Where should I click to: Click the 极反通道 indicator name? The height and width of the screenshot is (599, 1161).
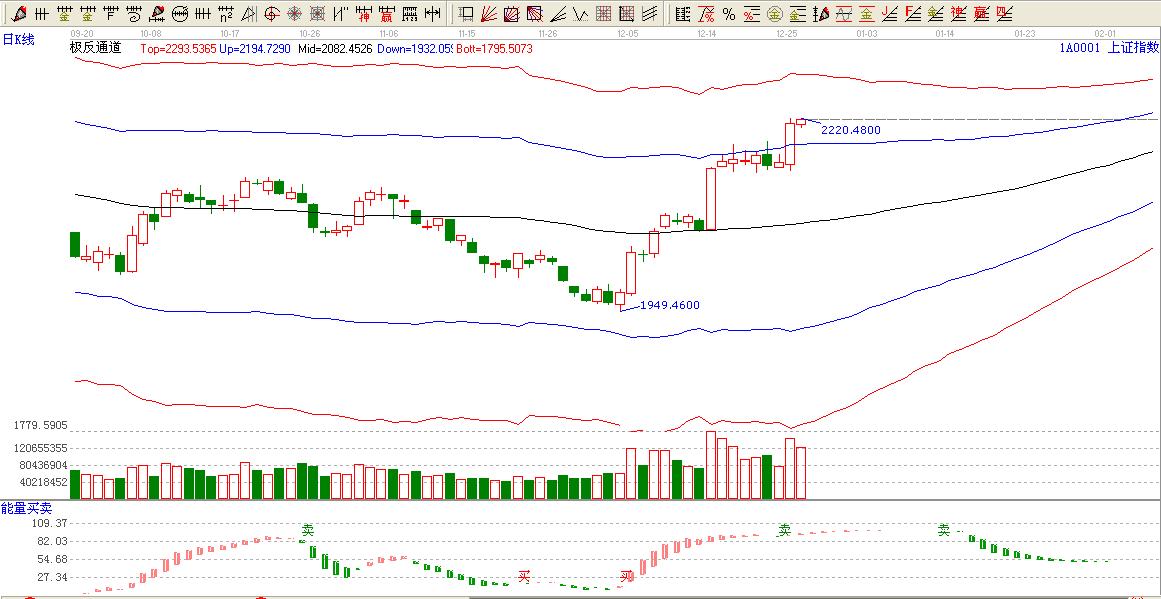pyautogui.click(x=95, y=47)
